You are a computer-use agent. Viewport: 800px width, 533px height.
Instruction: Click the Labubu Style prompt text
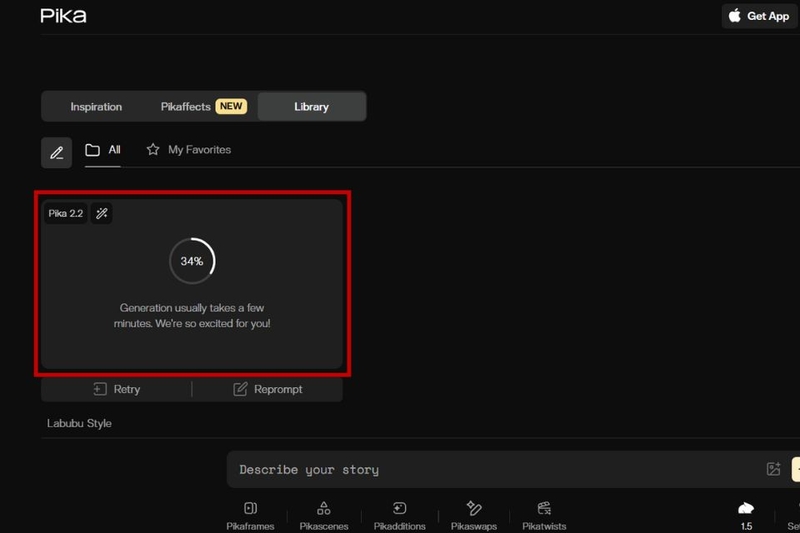pyautogui.click(x=79, y=423)
